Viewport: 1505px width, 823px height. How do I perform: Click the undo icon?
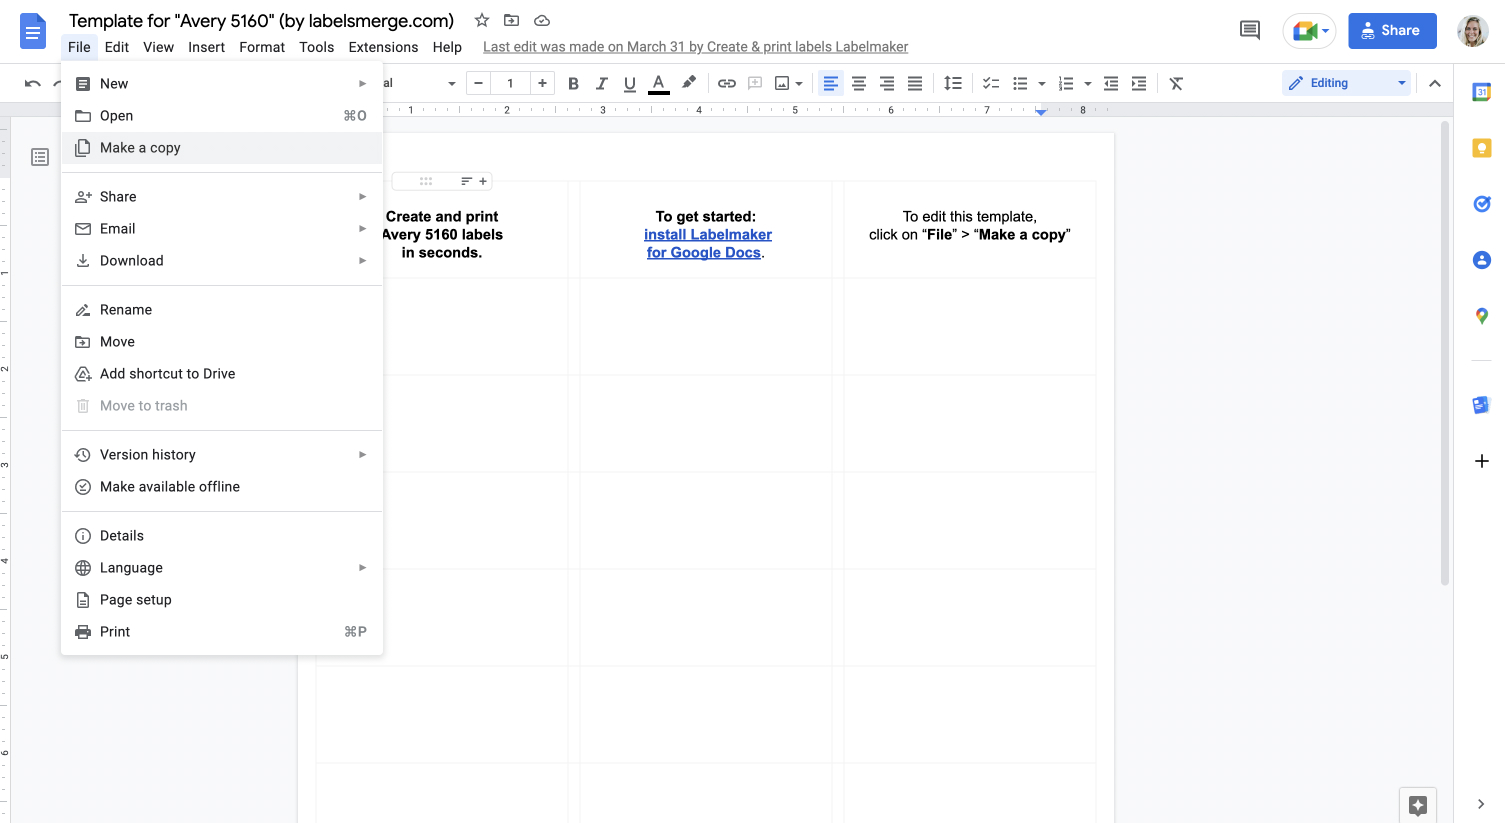click(x=33, y=84)
